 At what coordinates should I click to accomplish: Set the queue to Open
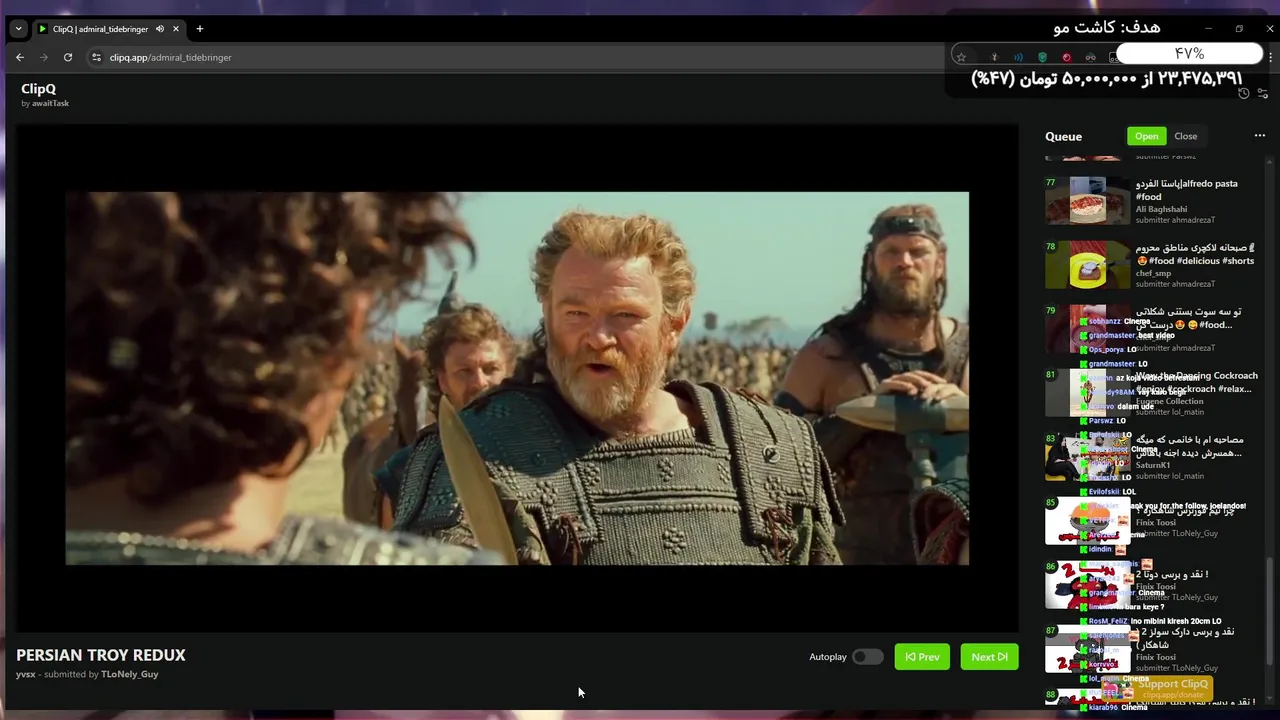pos(1146,136)
